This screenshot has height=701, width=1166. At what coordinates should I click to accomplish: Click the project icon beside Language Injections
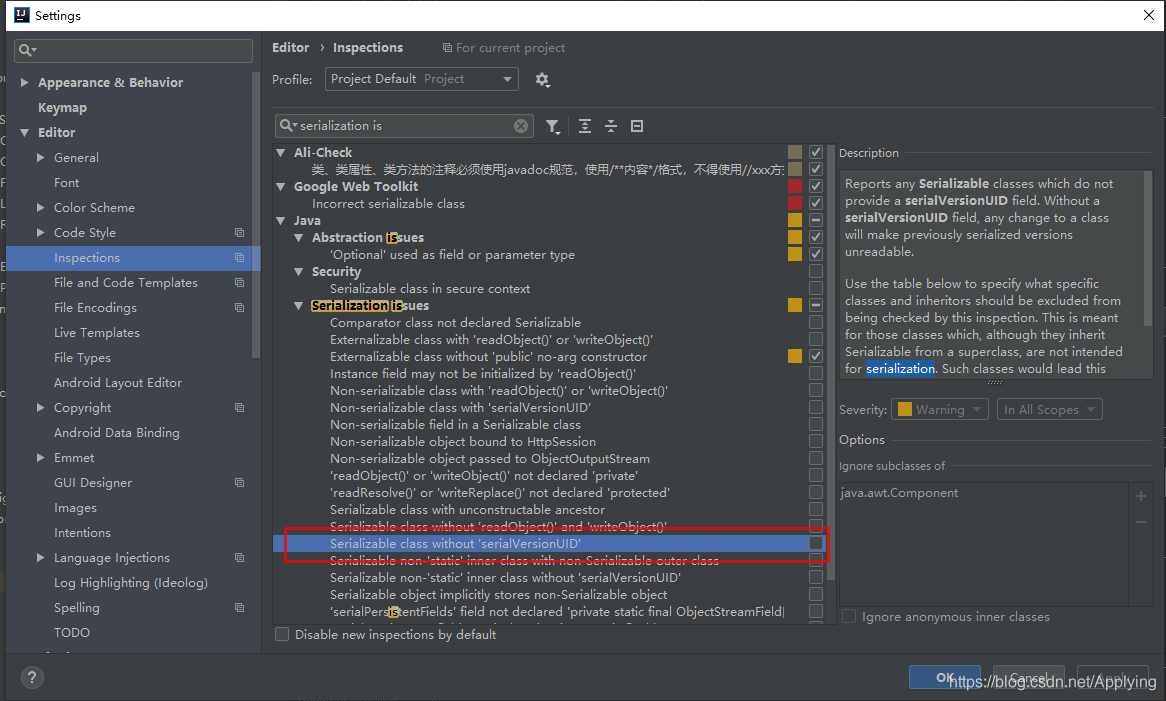[239, 558]
